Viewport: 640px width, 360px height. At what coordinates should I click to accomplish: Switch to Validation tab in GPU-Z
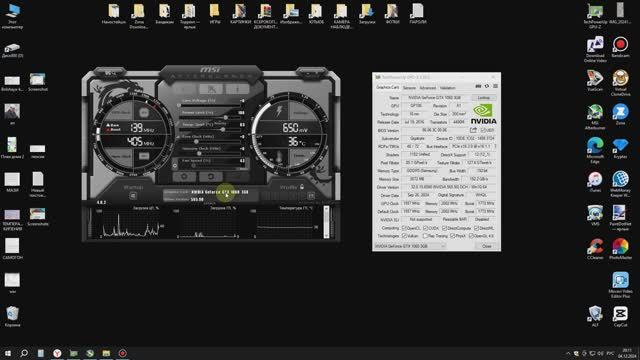(447, 88)
